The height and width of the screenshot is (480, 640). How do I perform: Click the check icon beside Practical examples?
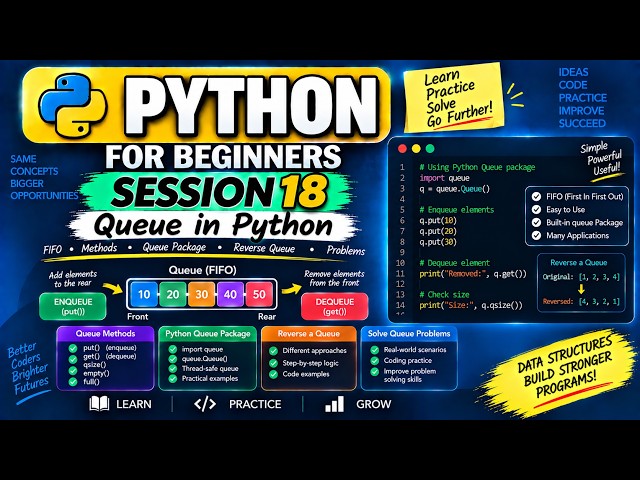pyautogui.click(x=173, y=378)
